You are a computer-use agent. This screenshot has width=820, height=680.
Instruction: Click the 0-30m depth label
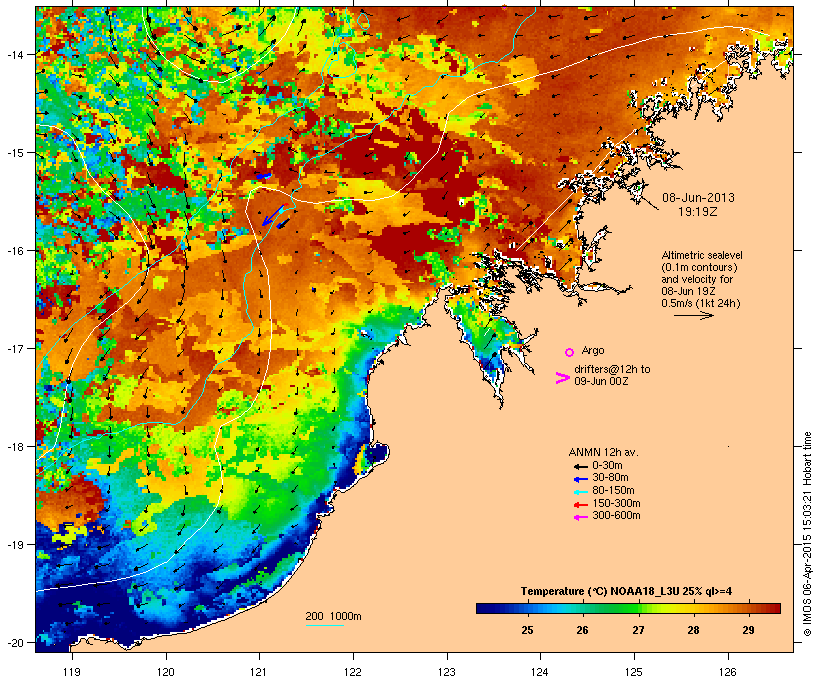tap(607, 466)
